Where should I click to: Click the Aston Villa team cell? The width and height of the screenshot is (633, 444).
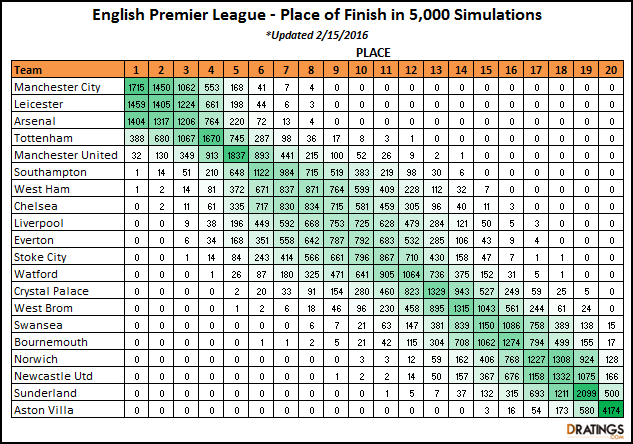click(43, 409)
